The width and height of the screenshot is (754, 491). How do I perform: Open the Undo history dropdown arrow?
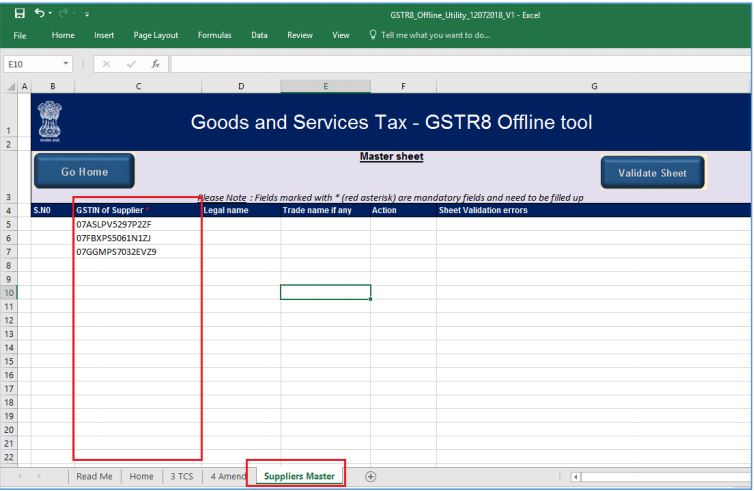click(50, 14)
